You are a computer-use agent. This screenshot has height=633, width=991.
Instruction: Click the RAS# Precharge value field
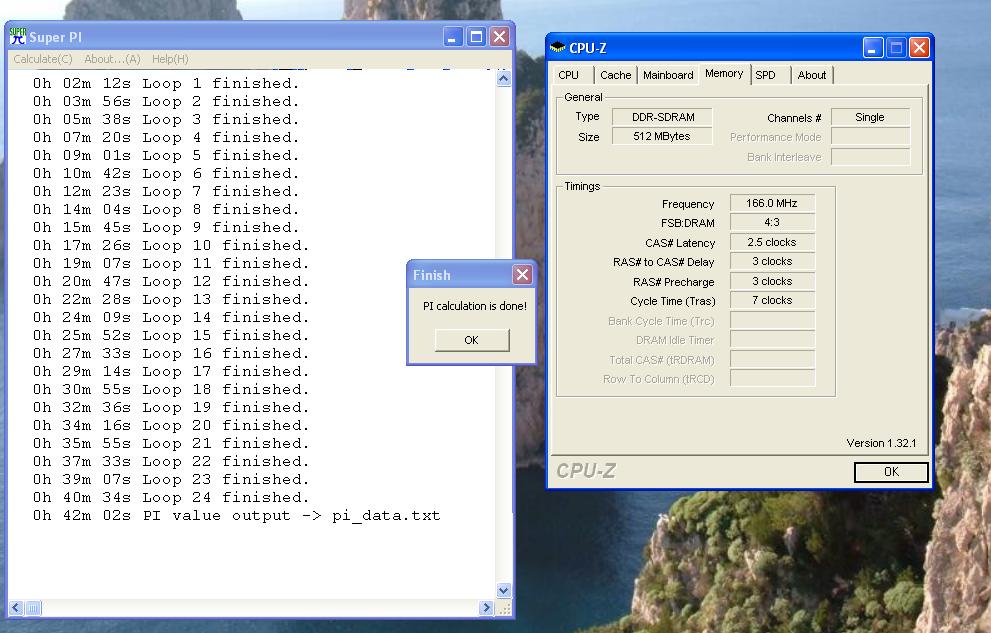[772, 281]
